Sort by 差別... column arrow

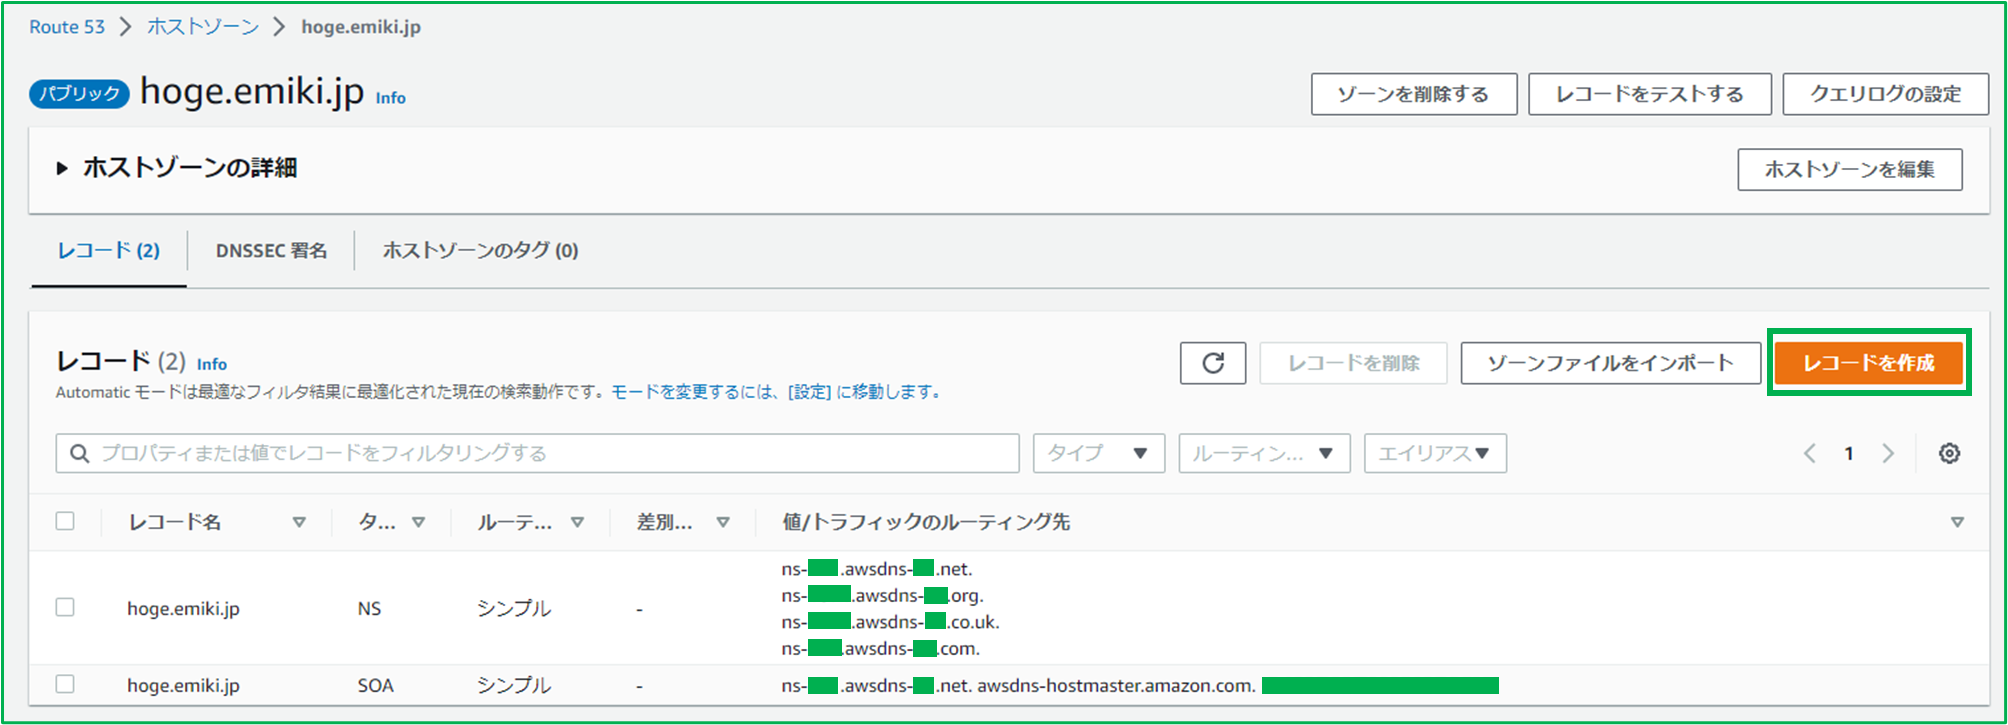[x=723, y=522]
